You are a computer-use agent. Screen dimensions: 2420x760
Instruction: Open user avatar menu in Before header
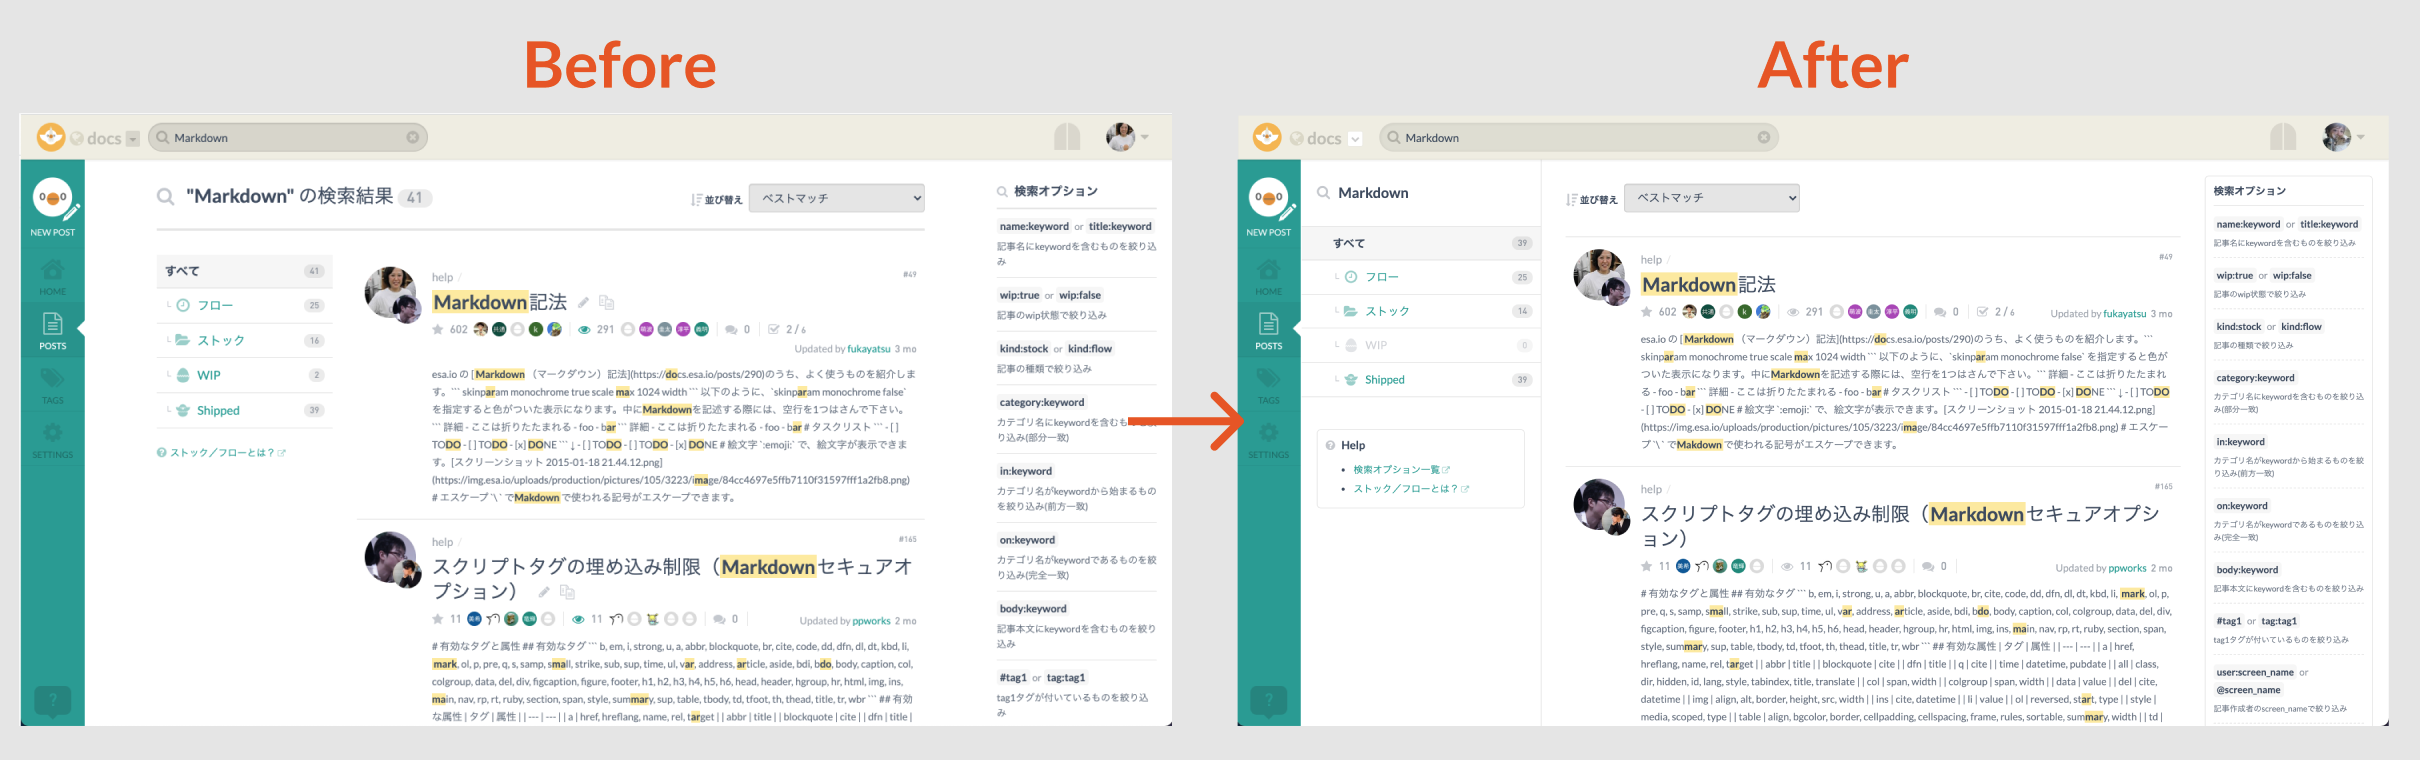pyautogui.click(x=1127, y=136)
